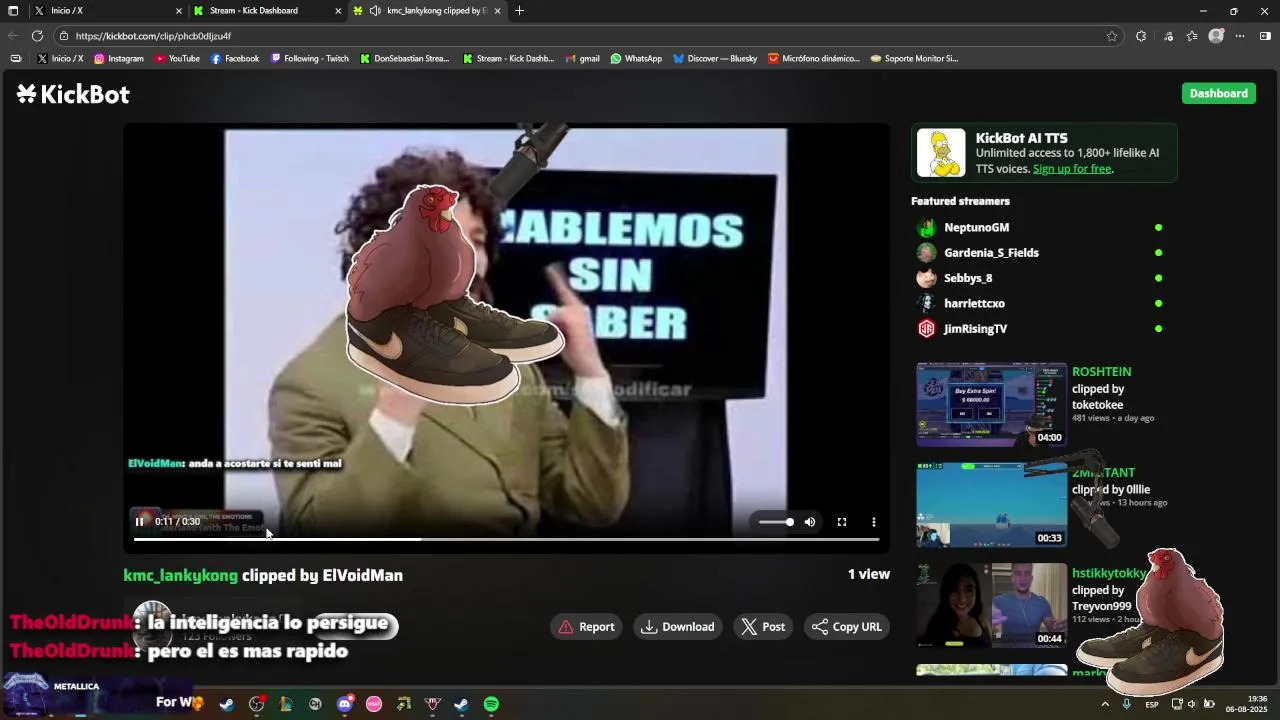
Task: Adjust the video volume slider
Action: tap(776, 522)
